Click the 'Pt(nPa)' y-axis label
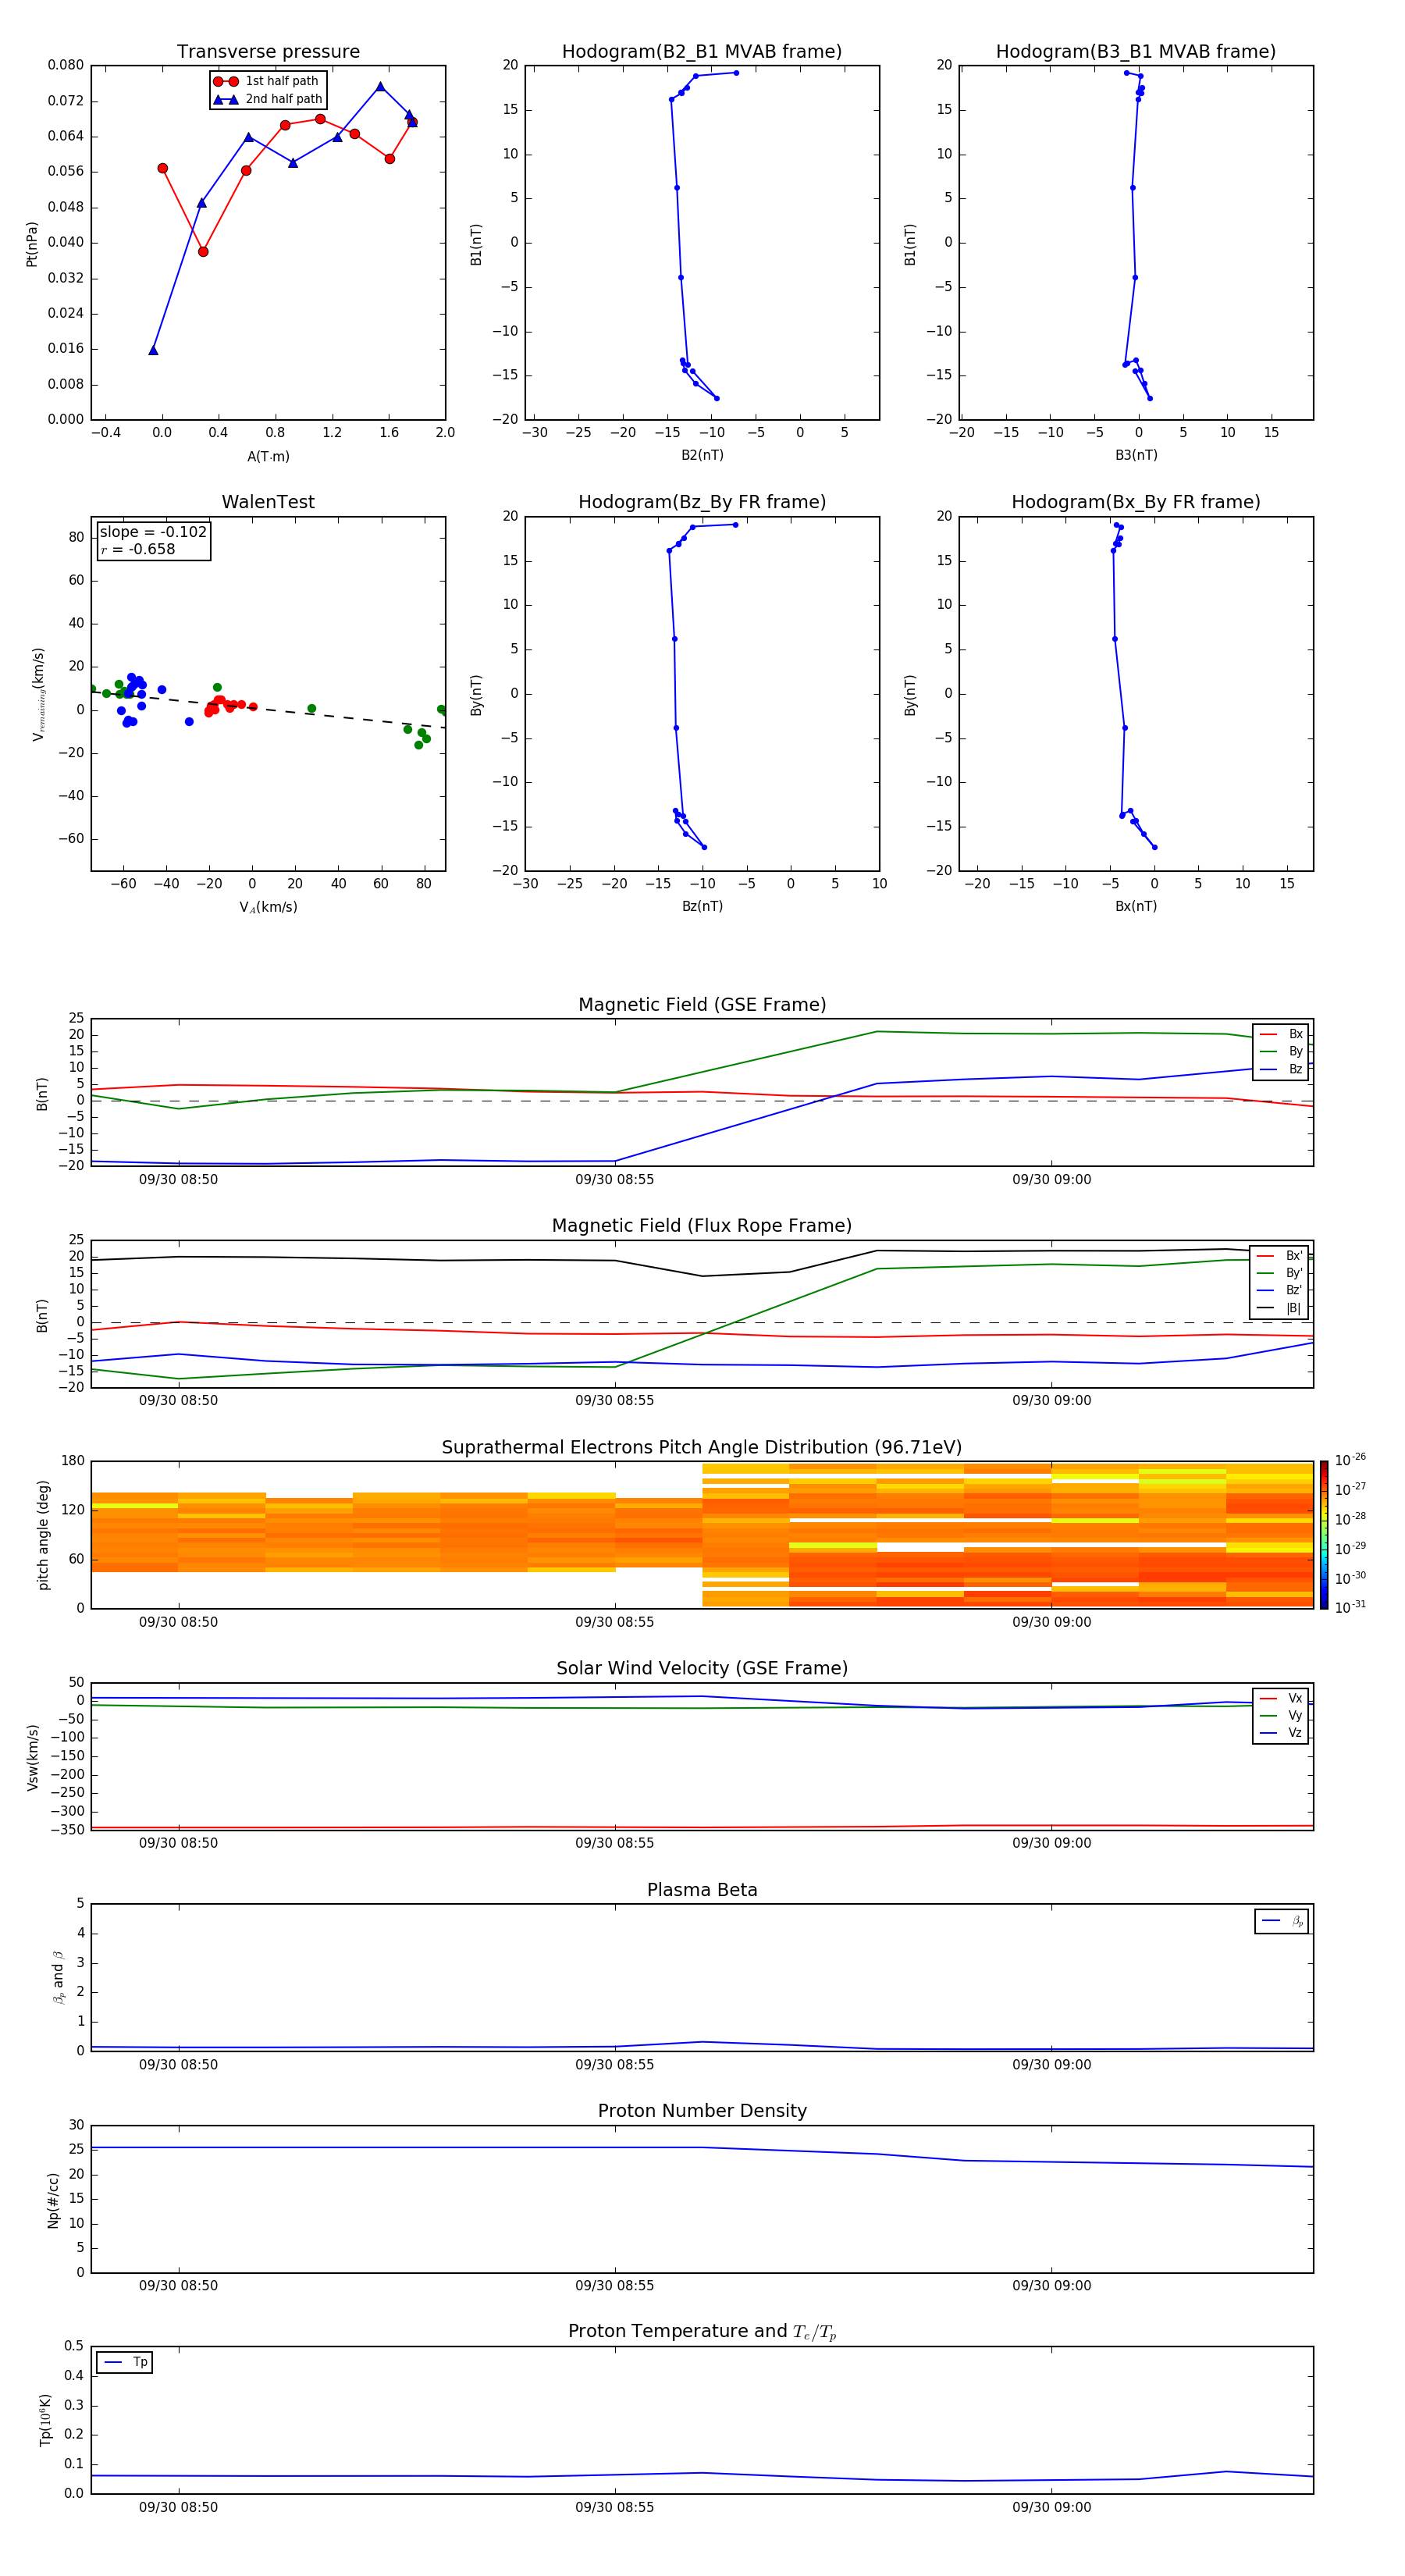 [32, 244]
